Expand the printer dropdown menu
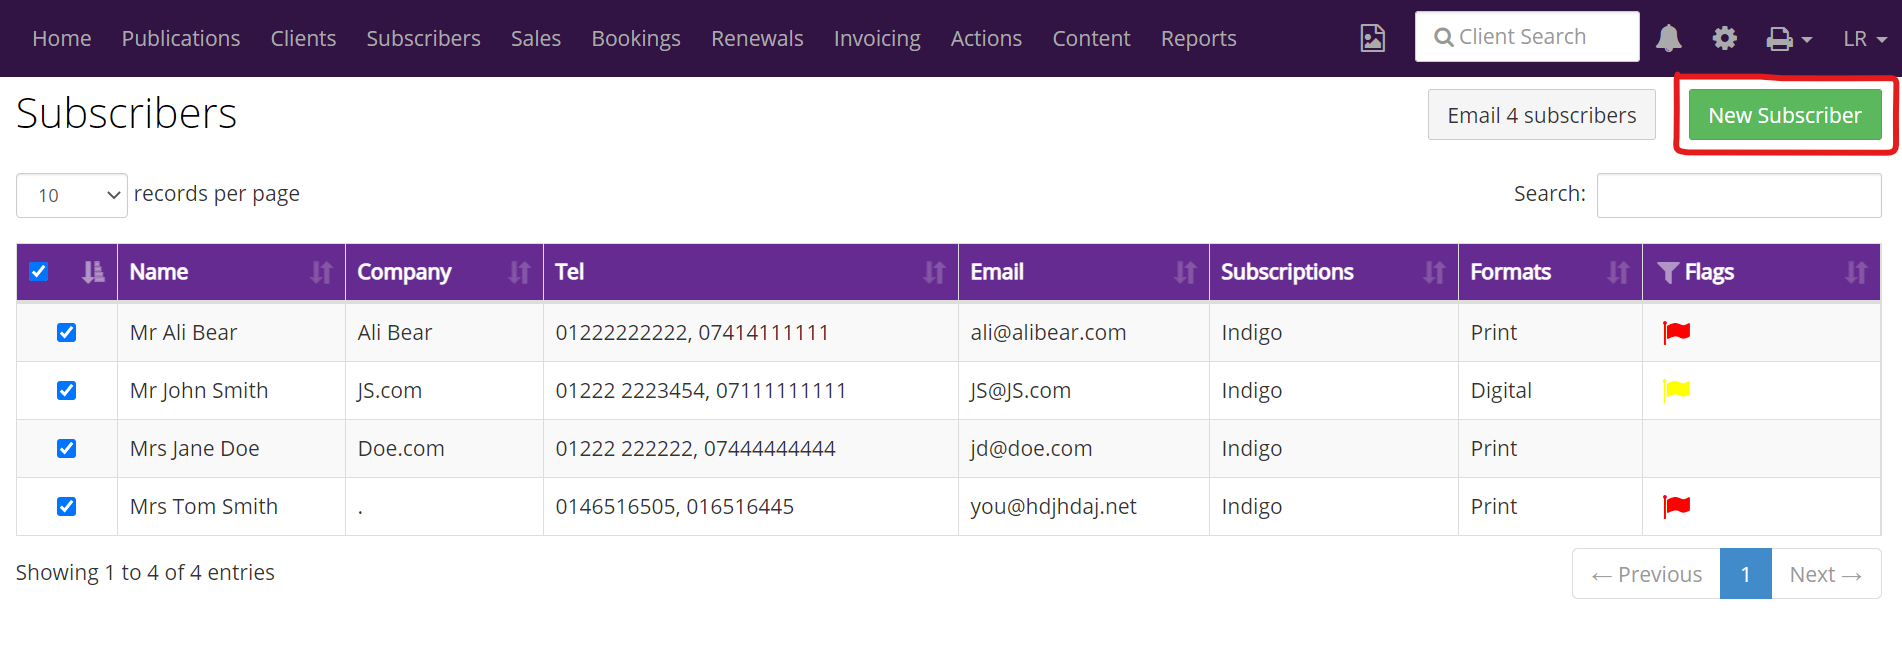Screen dimensions: 1902x663 (x=1788, y=39)
